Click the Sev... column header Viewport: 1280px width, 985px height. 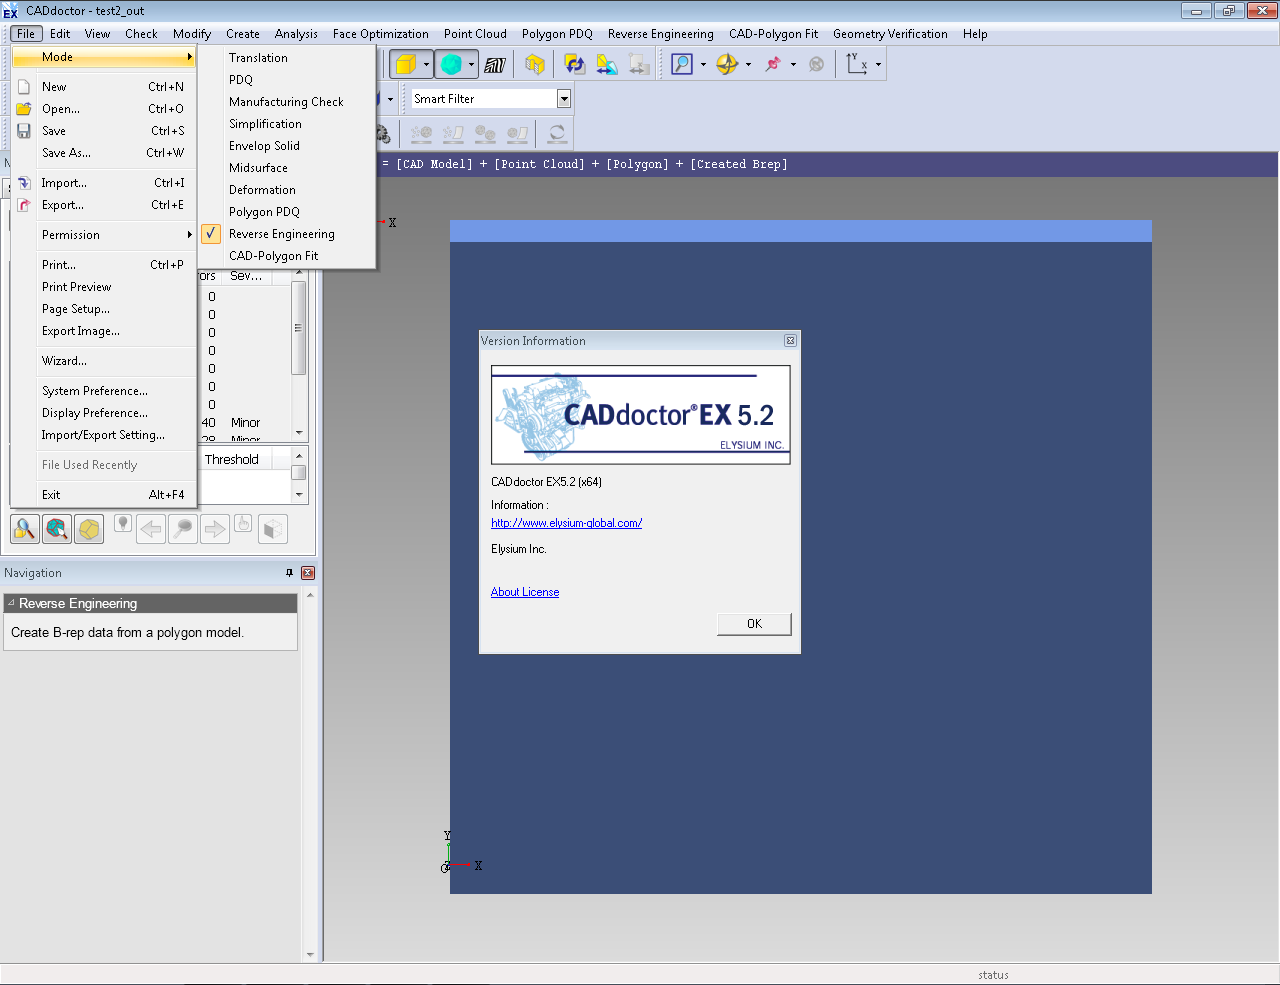tap(247, 276)
